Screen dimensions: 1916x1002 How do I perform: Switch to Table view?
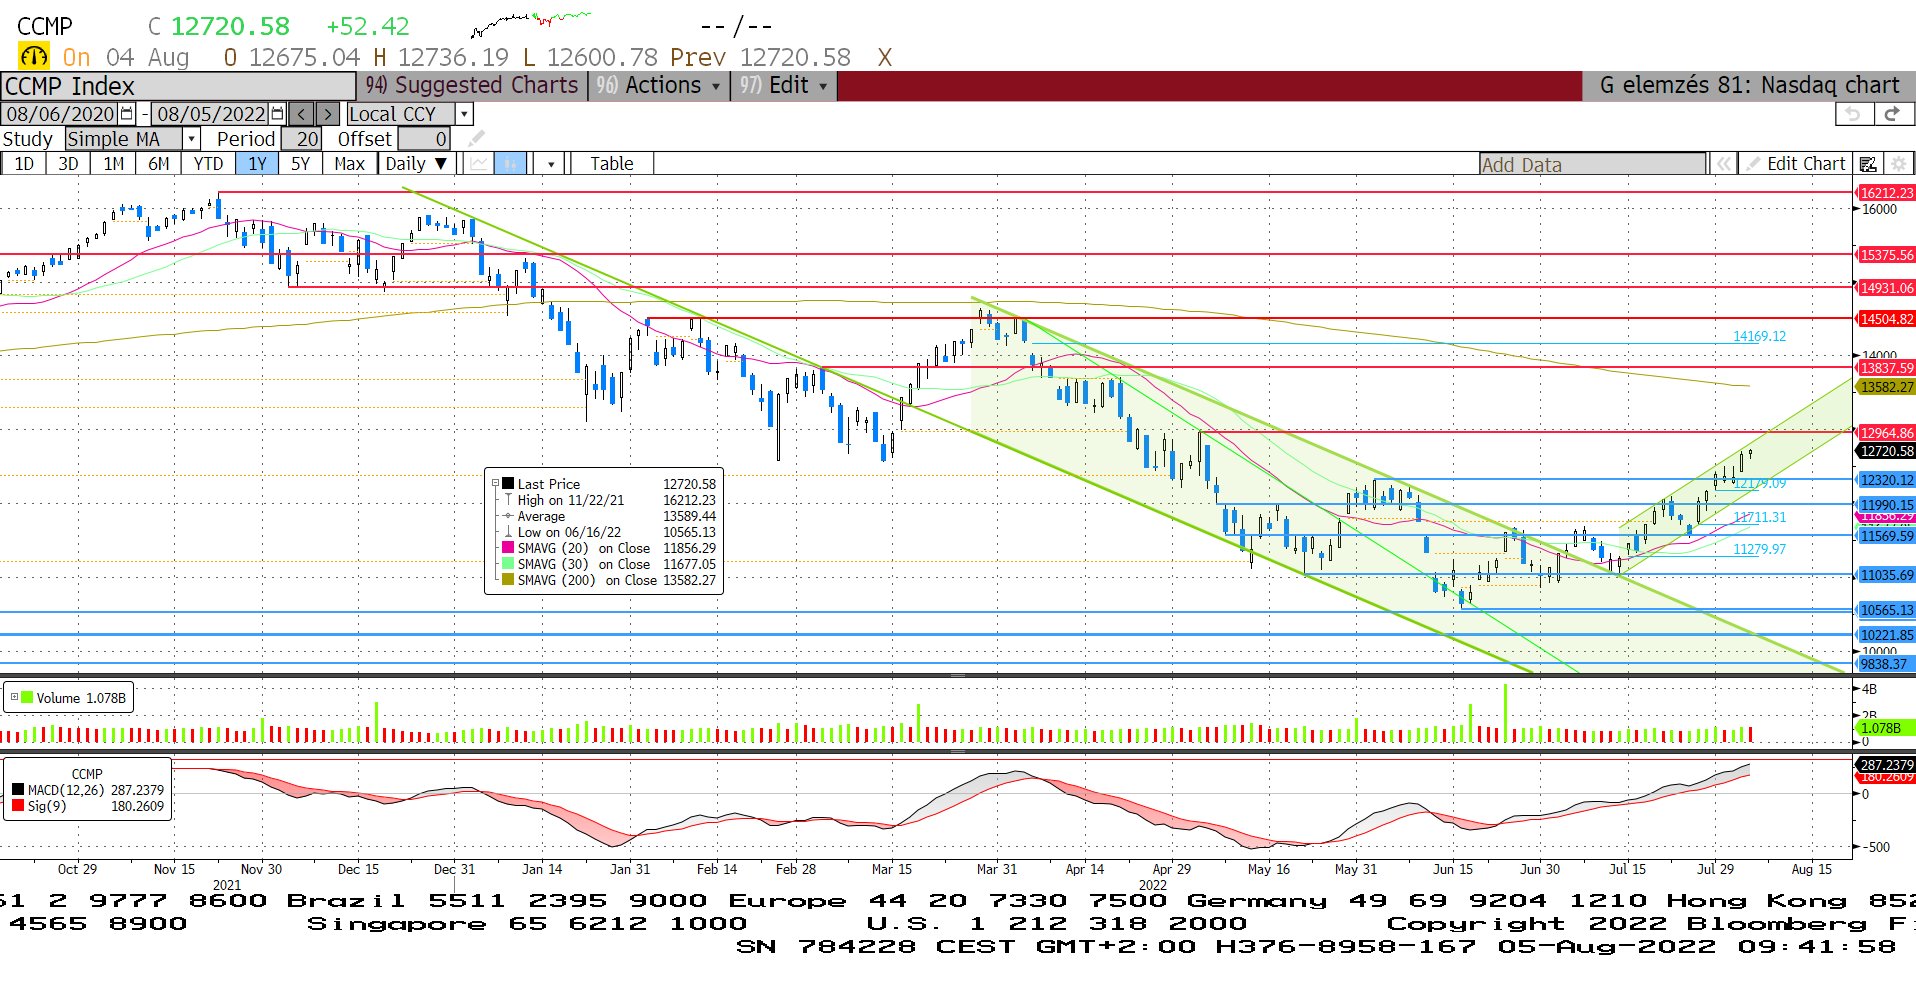[611, 164]
